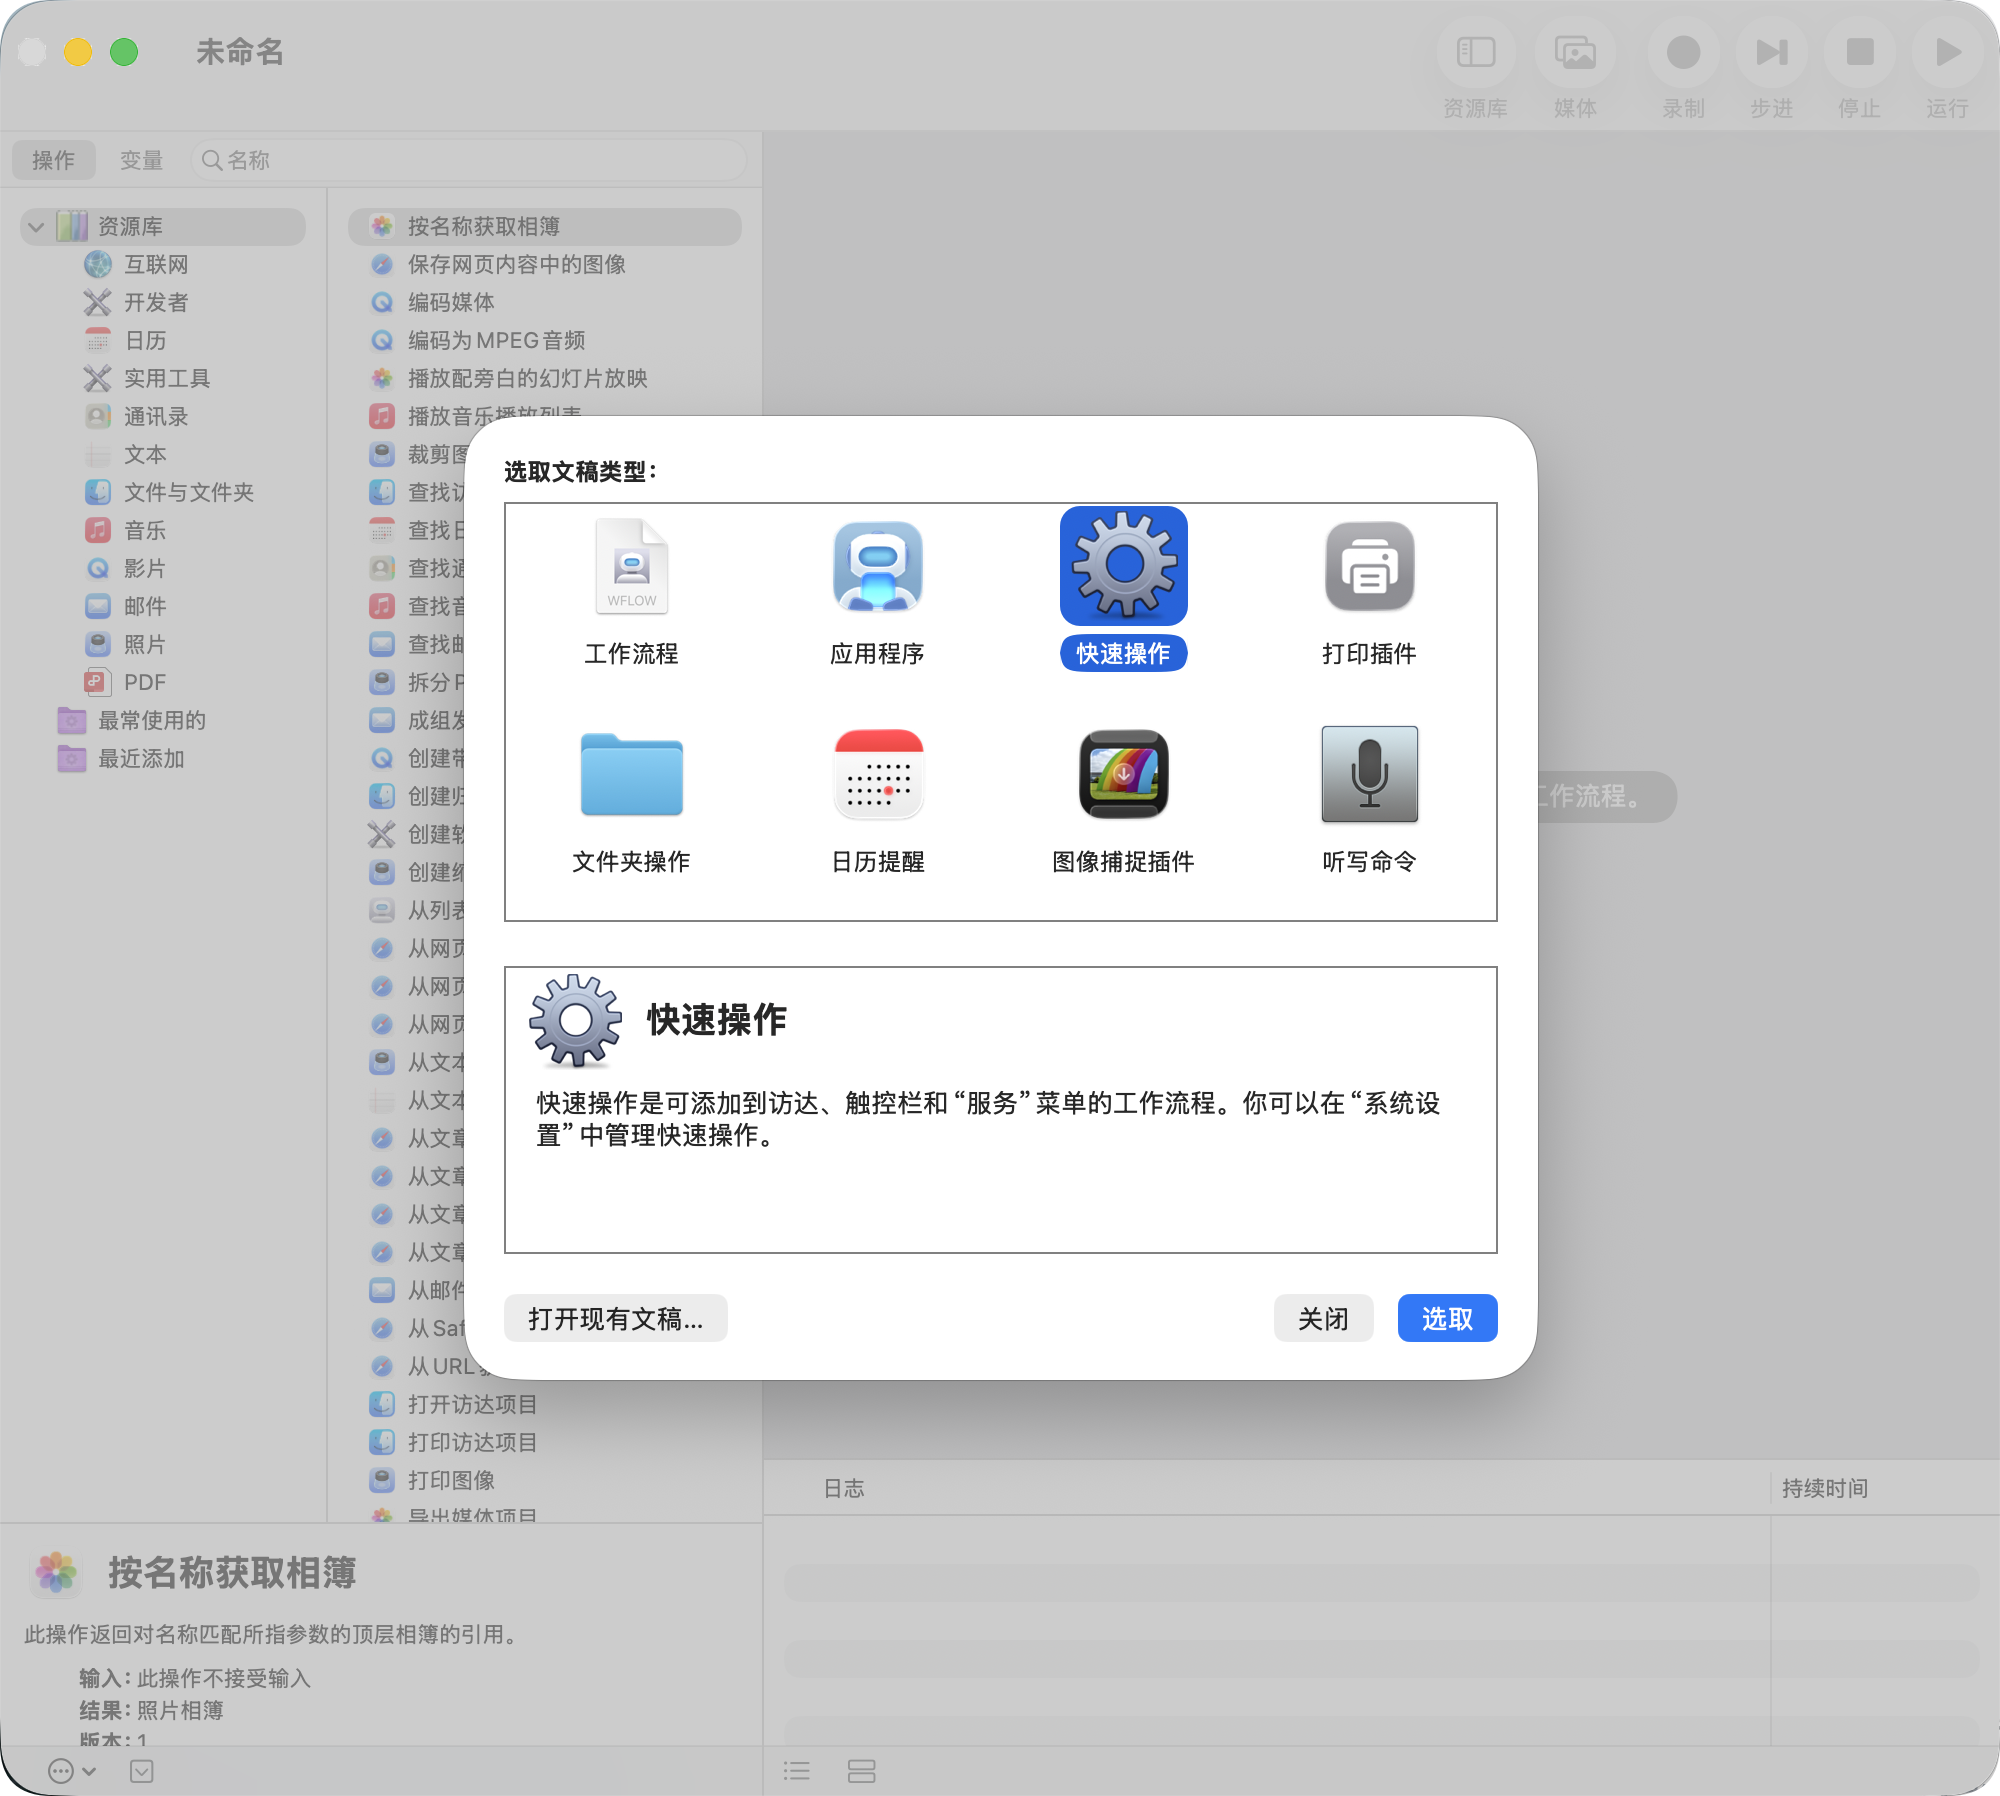
Task: Pick the 打印插件 printer icon
Action: click(1369, 567)
